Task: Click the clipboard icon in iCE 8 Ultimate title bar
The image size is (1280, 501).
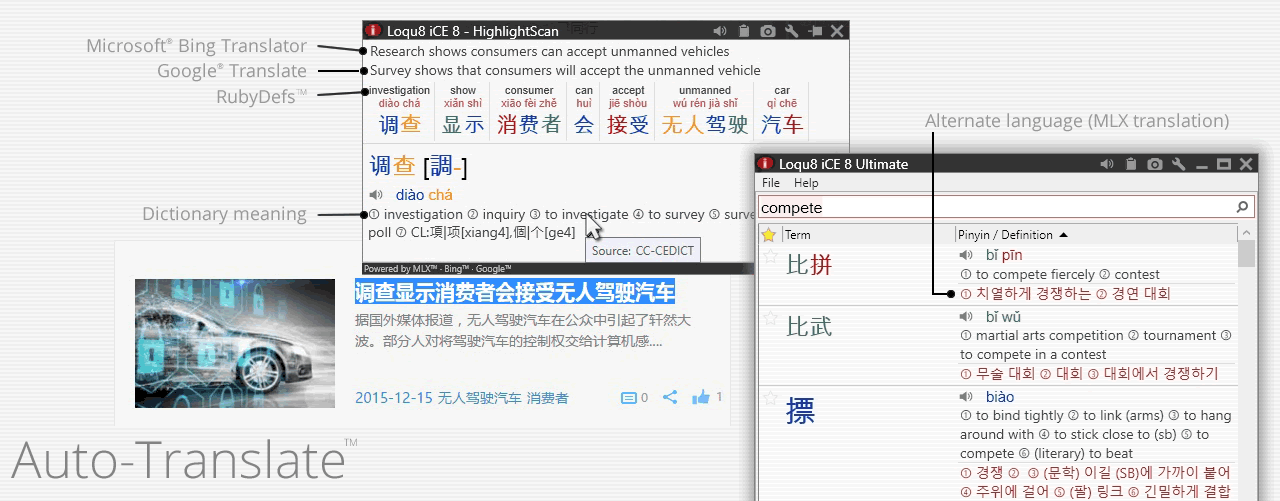Action: [1131, 164]
